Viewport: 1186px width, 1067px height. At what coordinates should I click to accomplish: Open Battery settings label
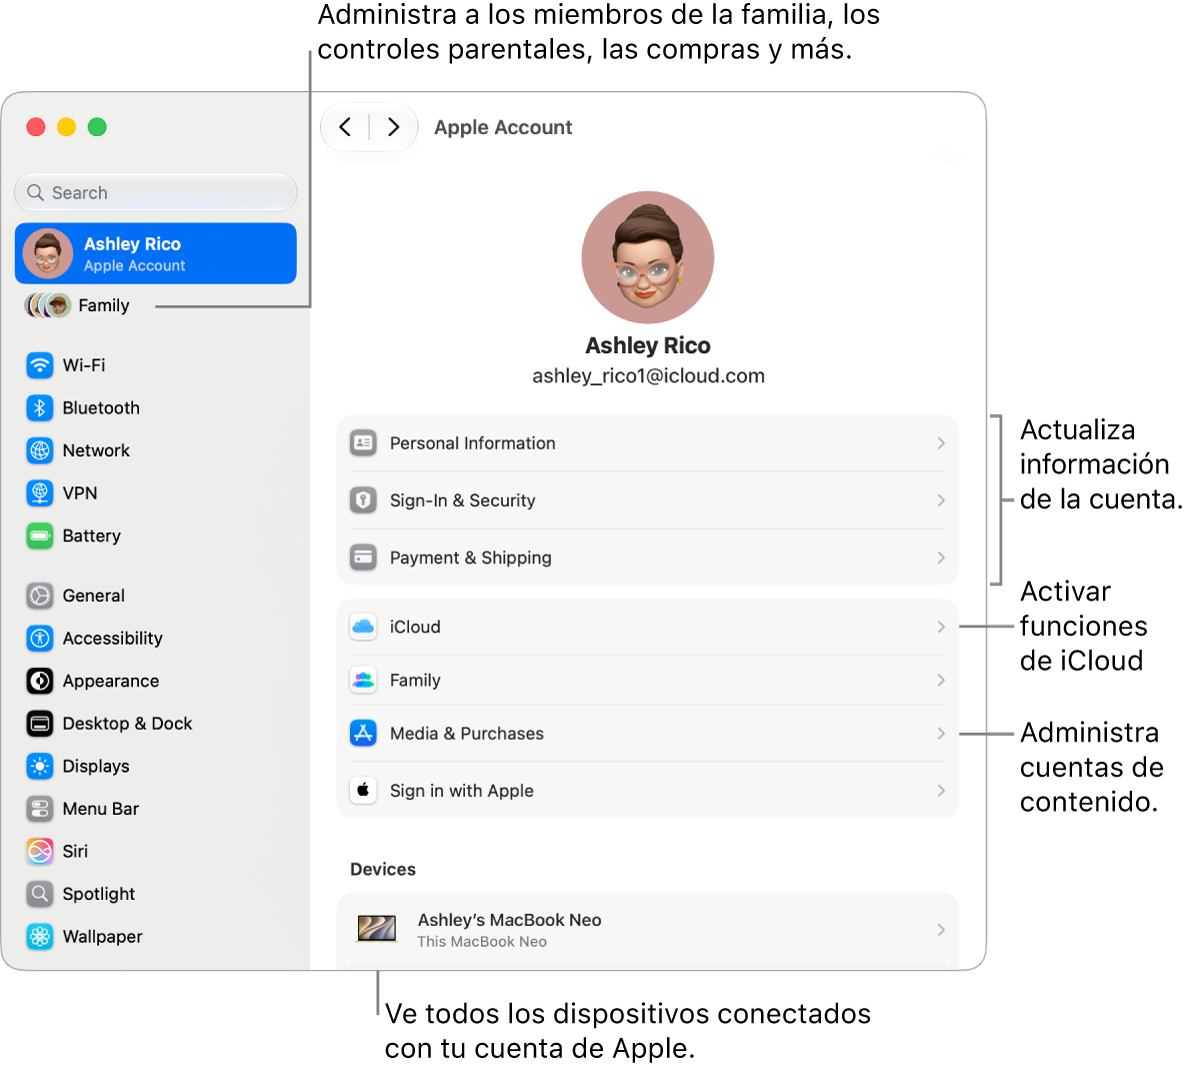click(x=92, y=536)
